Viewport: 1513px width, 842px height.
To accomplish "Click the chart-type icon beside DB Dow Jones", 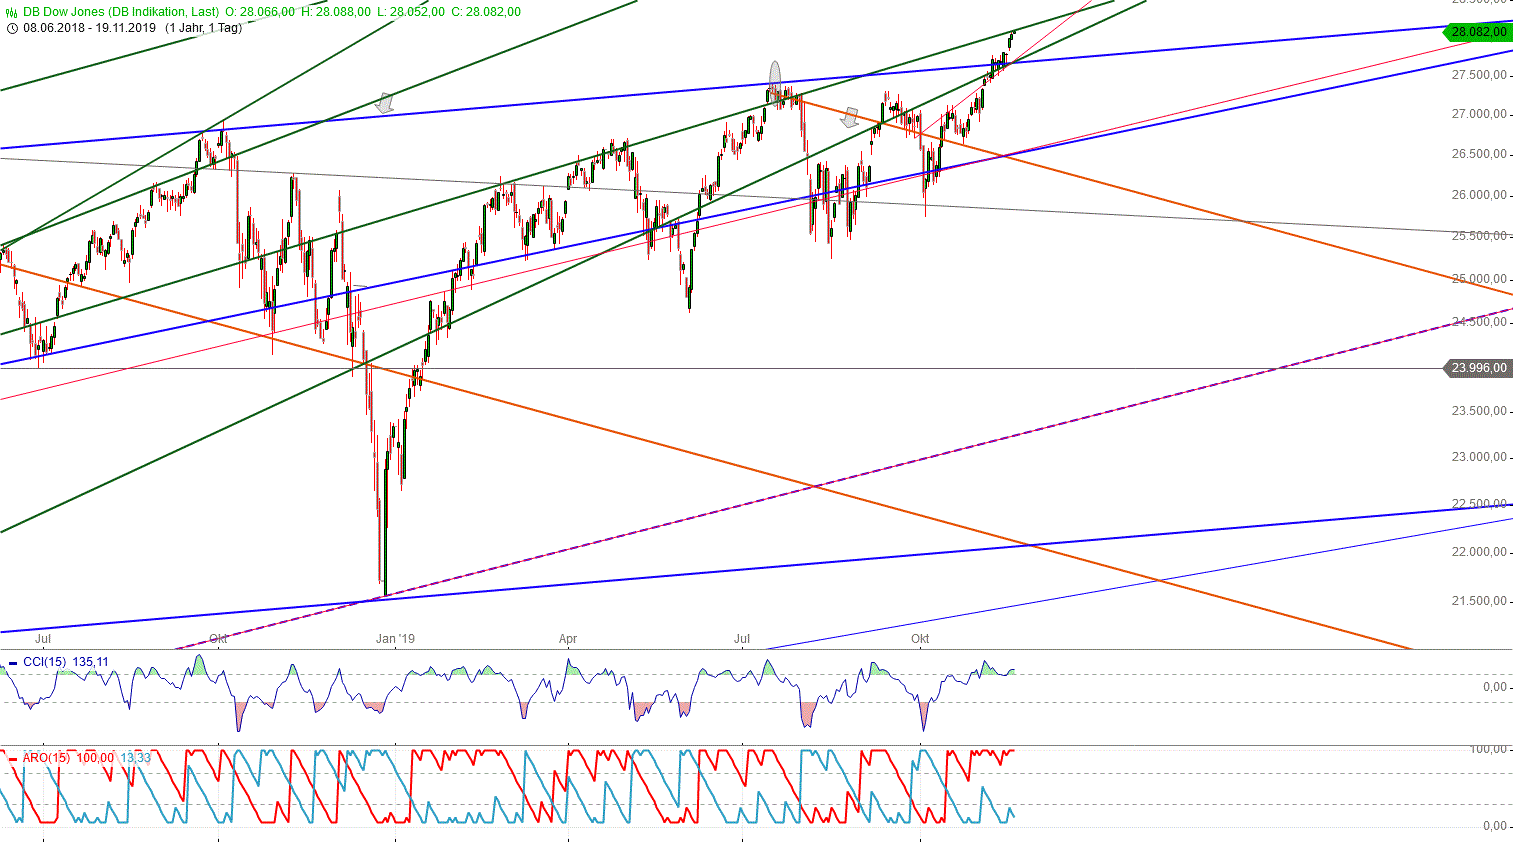I will click(x=12, y=12).
